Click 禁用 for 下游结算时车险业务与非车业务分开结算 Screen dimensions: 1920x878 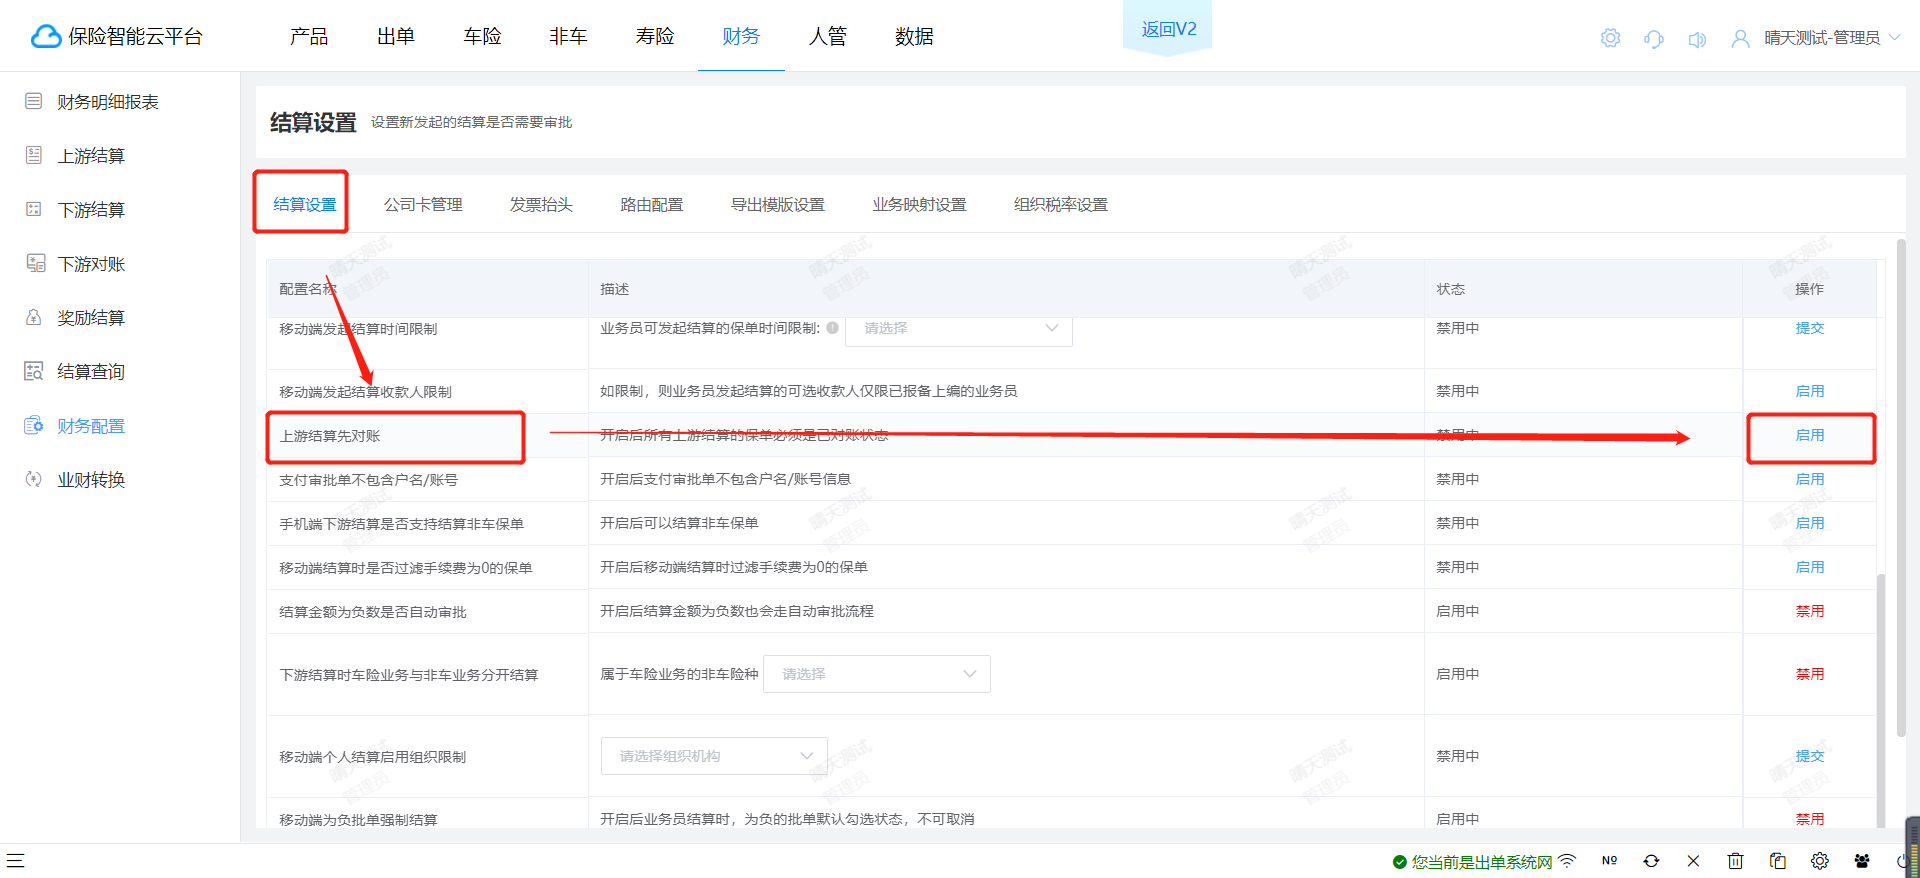coord(1810,674)
